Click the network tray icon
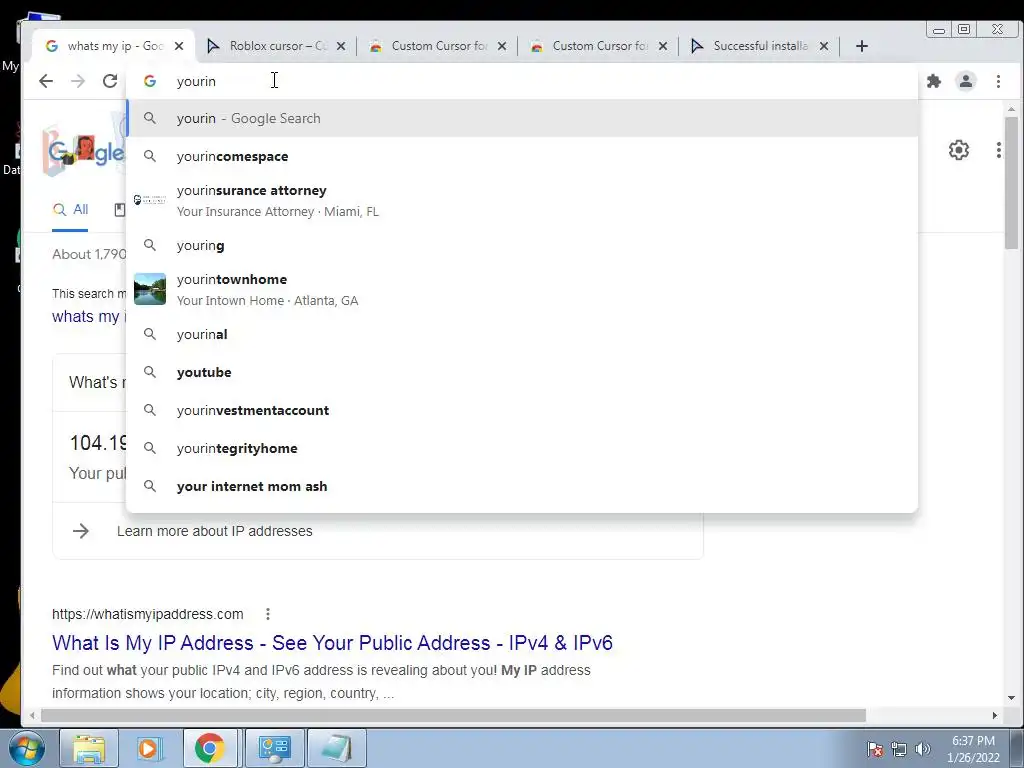Viewport: 1024px width, 768px height. tap(899, 748)
